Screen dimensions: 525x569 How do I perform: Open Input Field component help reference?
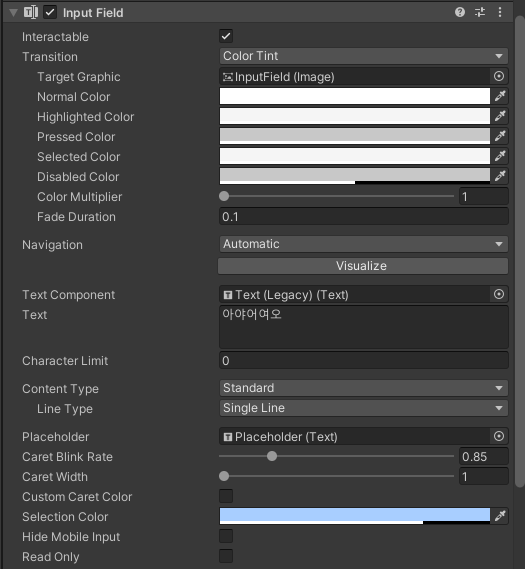460,12
